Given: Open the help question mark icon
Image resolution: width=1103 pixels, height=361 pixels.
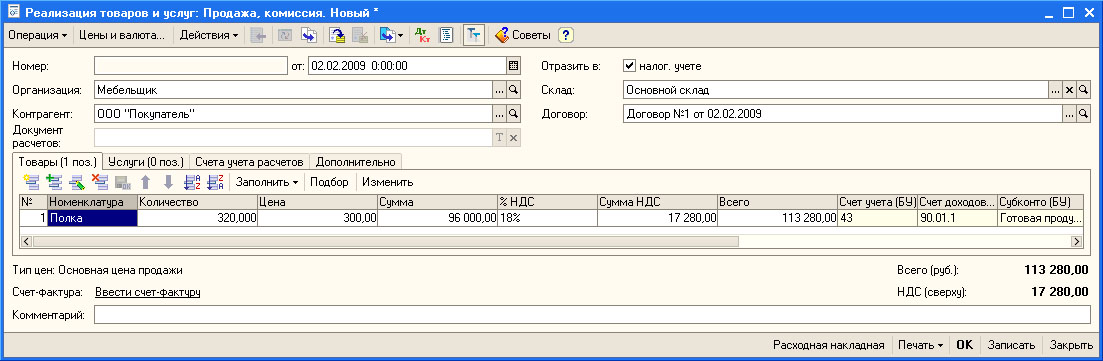Looking at the screenshot, I should [x=566, y=34].
